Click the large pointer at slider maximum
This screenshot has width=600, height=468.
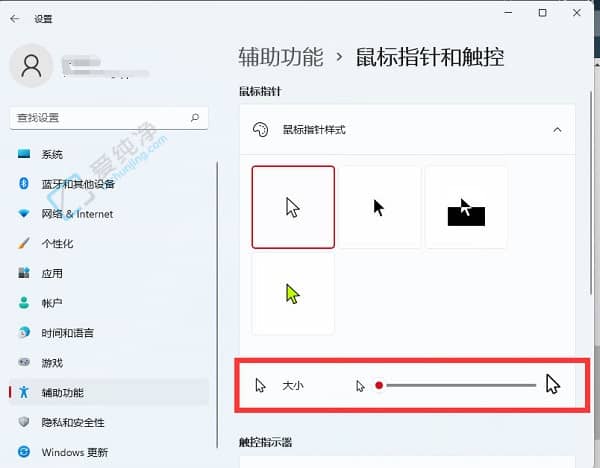pyautogui.click(x=553, y=384)
